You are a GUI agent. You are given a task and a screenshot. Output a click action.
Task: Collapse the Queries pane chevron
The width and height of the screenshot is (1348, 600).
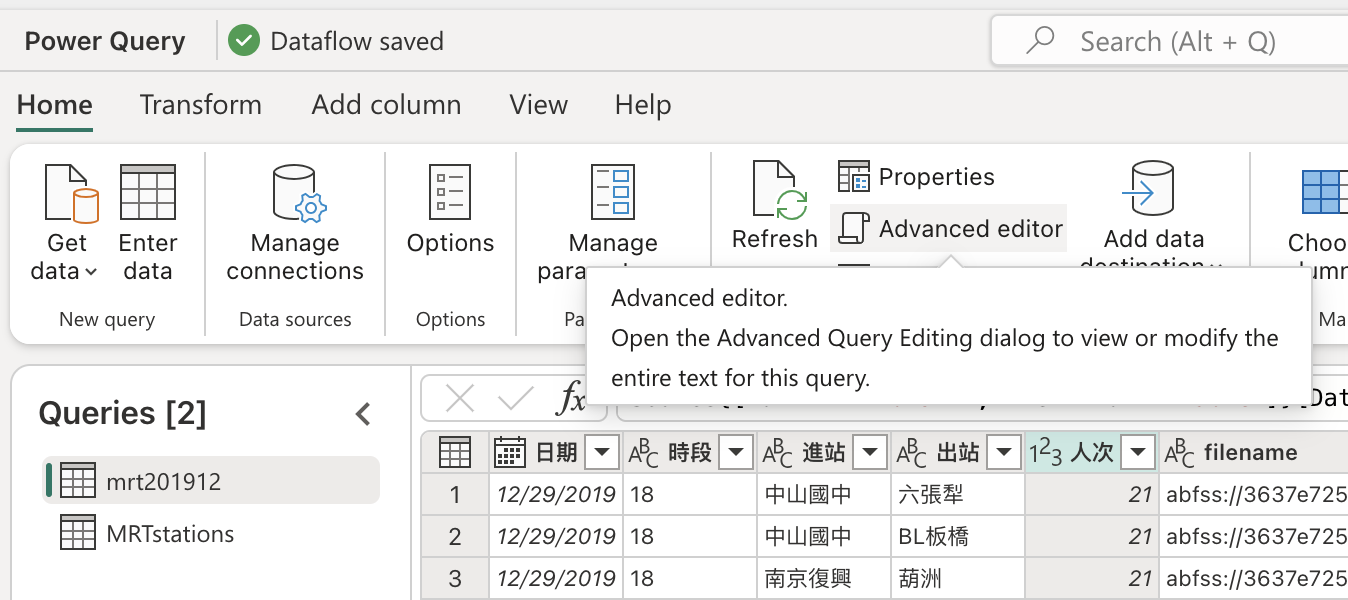[364, 413]
